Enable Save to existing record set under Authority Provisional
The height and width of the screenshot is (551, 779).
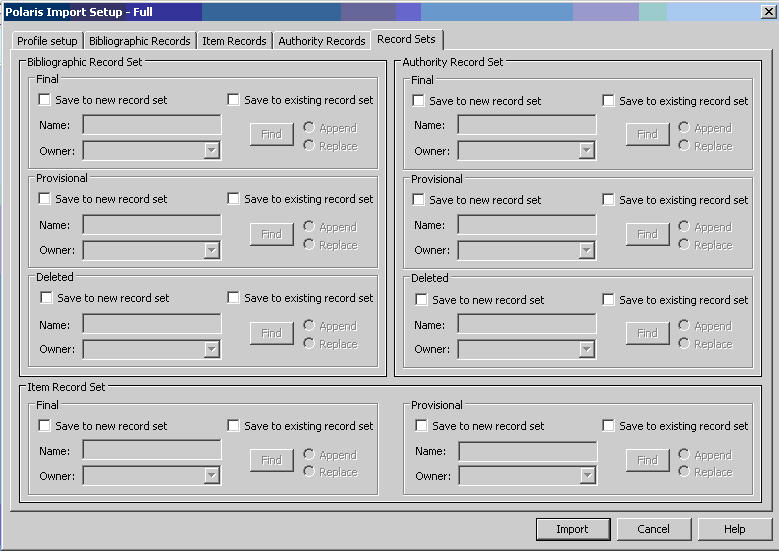point(608,200)
